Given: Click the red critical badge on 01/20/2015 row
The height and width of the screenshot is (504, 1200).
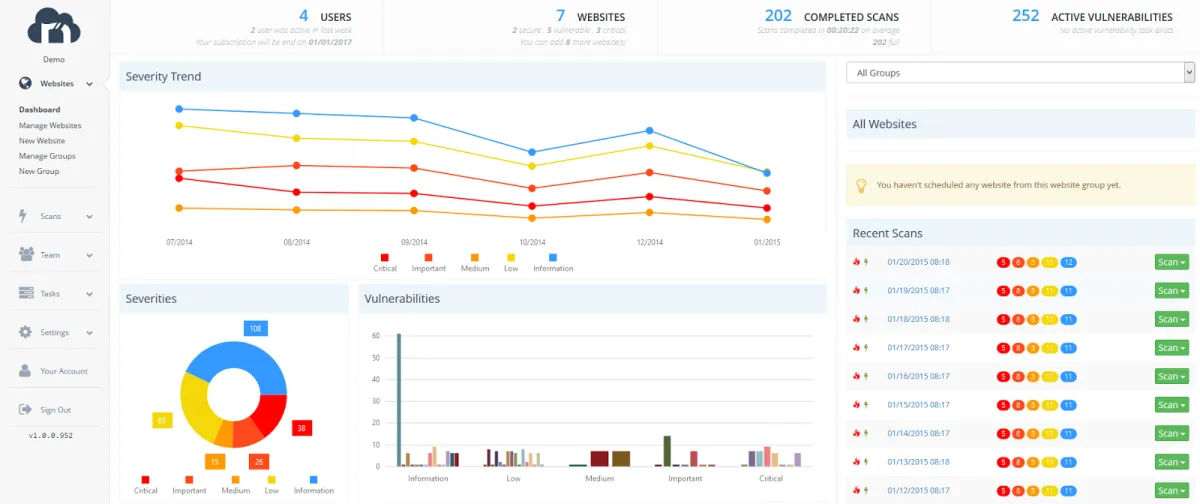Looking at the screenshot, I should point(1003,262).
